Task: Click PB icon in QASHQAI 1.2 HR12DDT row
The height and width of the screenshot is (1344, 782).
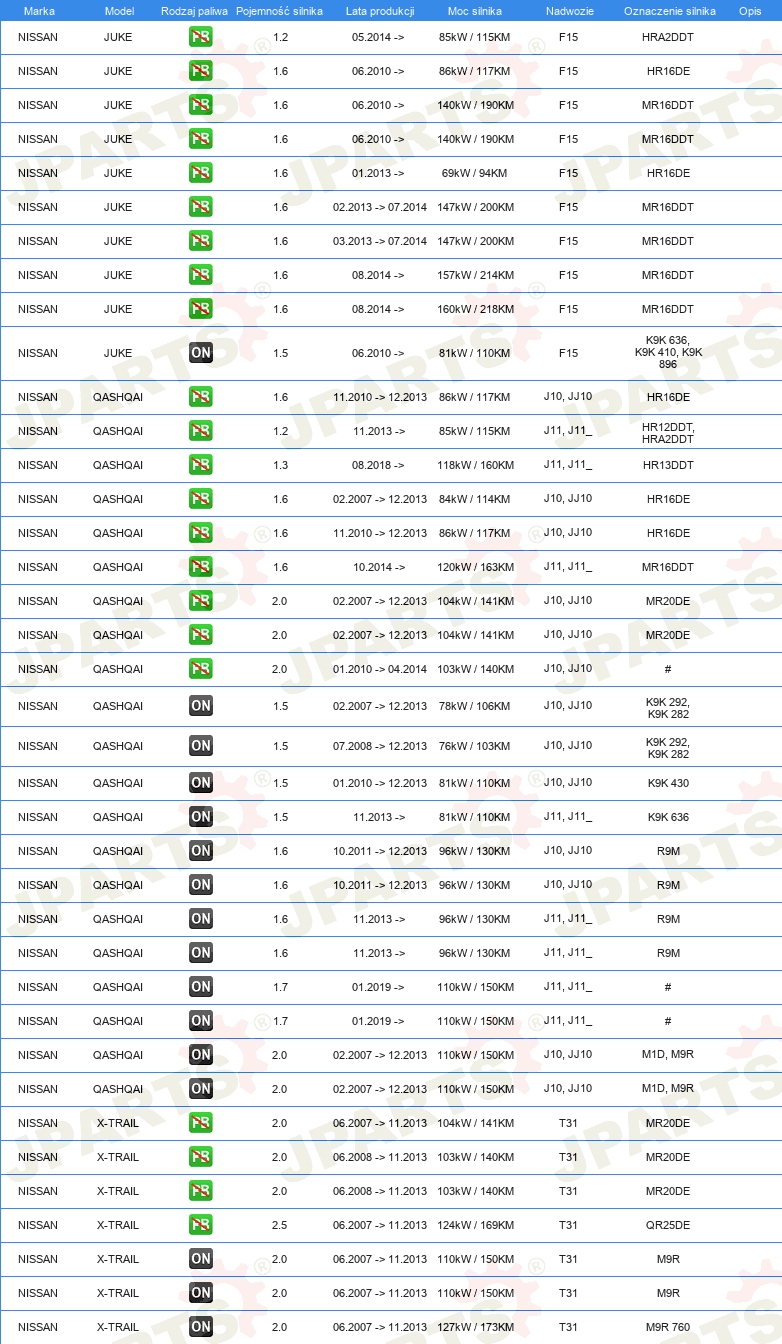Action: coord(201,431)
